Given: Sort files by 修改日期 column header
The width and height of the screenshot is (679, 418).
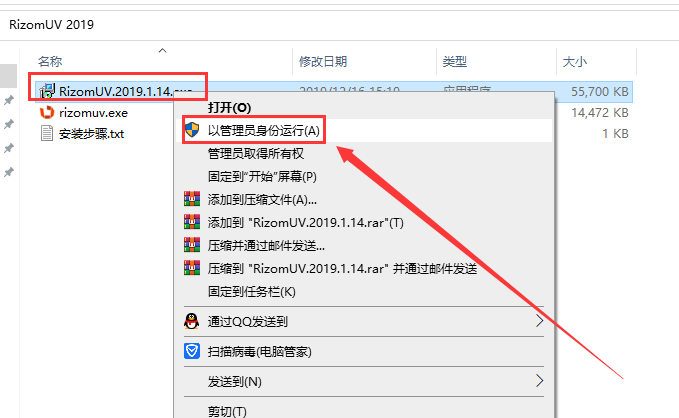Looking at the screenshot, I should pyautogui.click(x=324, y=62).
